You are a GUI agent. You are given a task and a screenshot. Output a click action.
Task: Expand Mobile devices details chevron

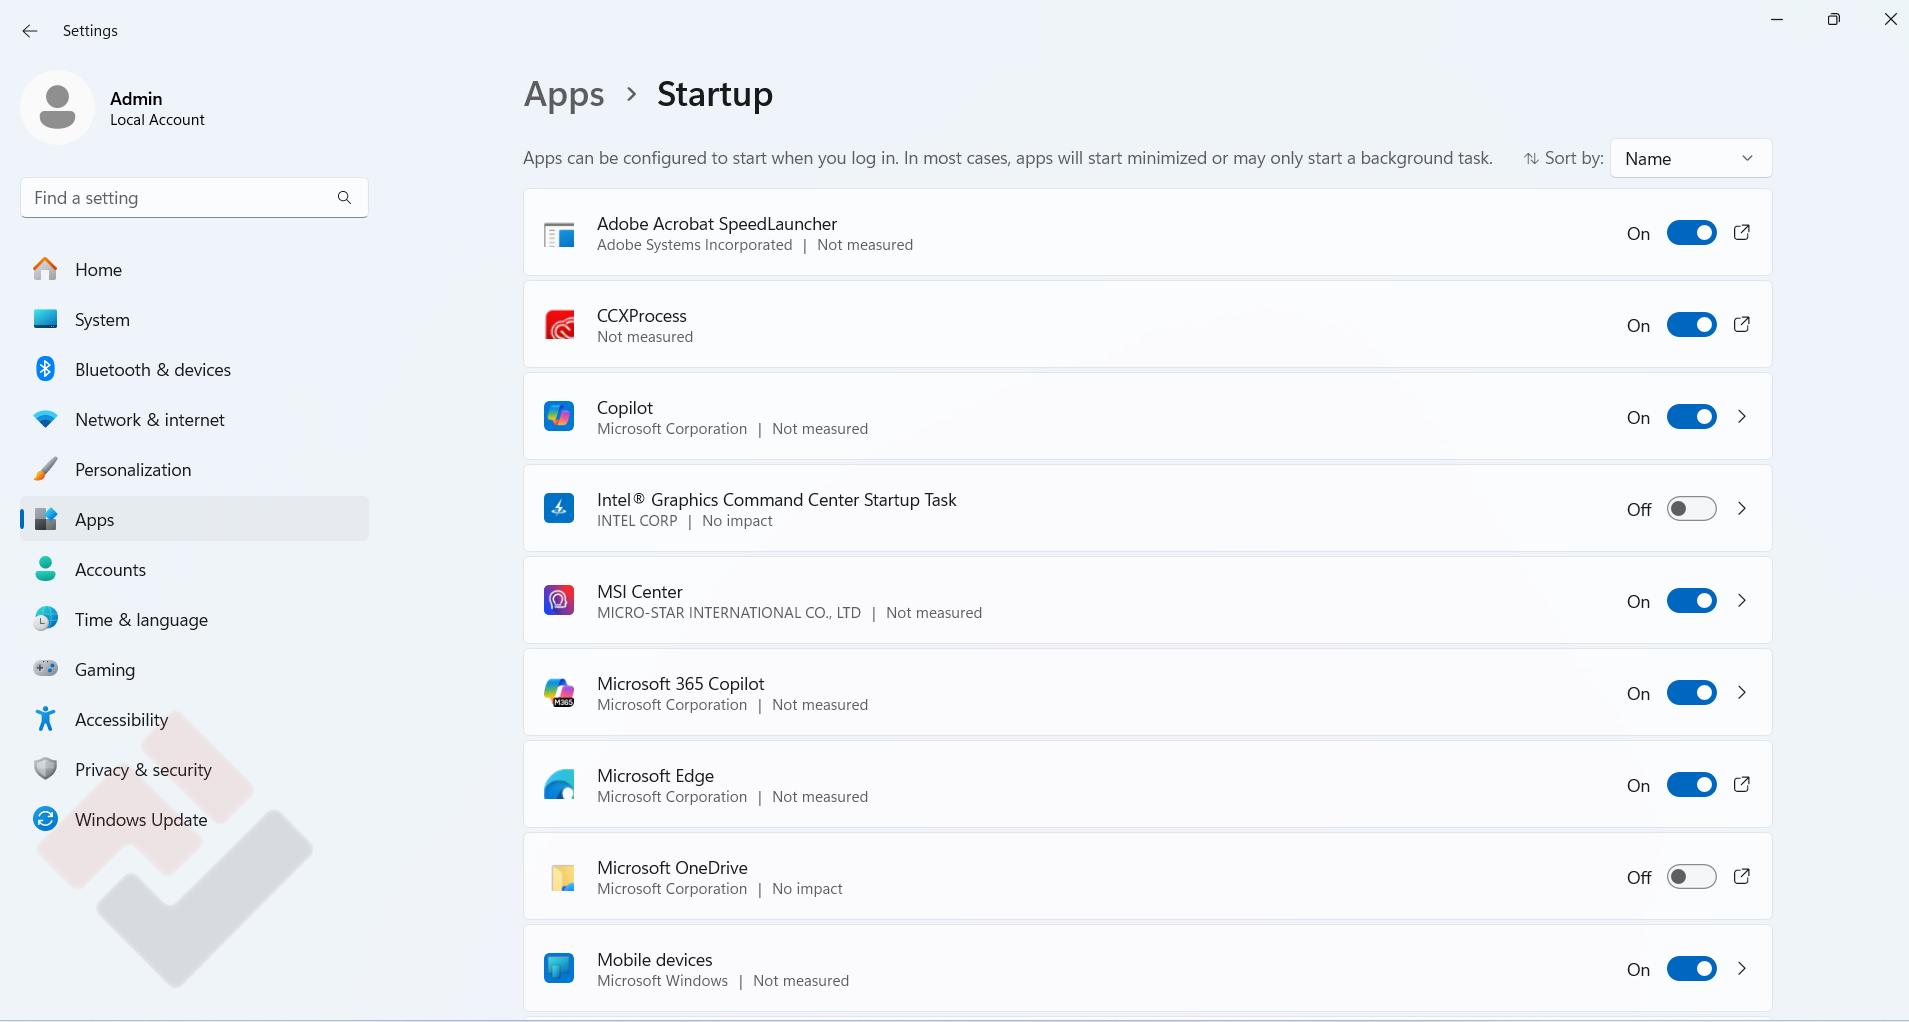pos(1741,969)
